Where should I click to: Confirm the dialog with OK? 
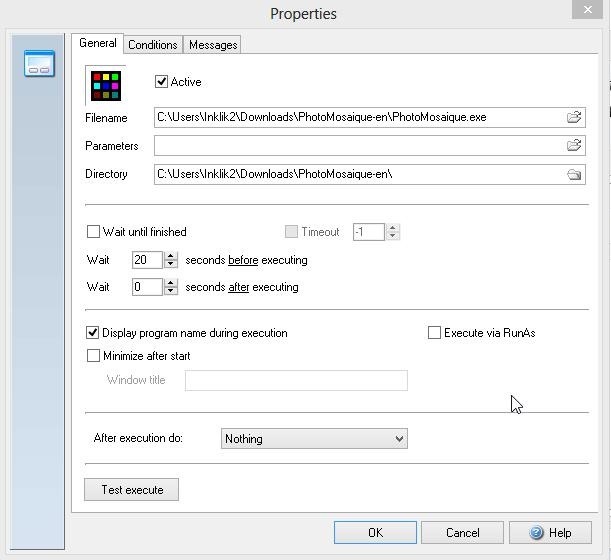coord(375,532)
